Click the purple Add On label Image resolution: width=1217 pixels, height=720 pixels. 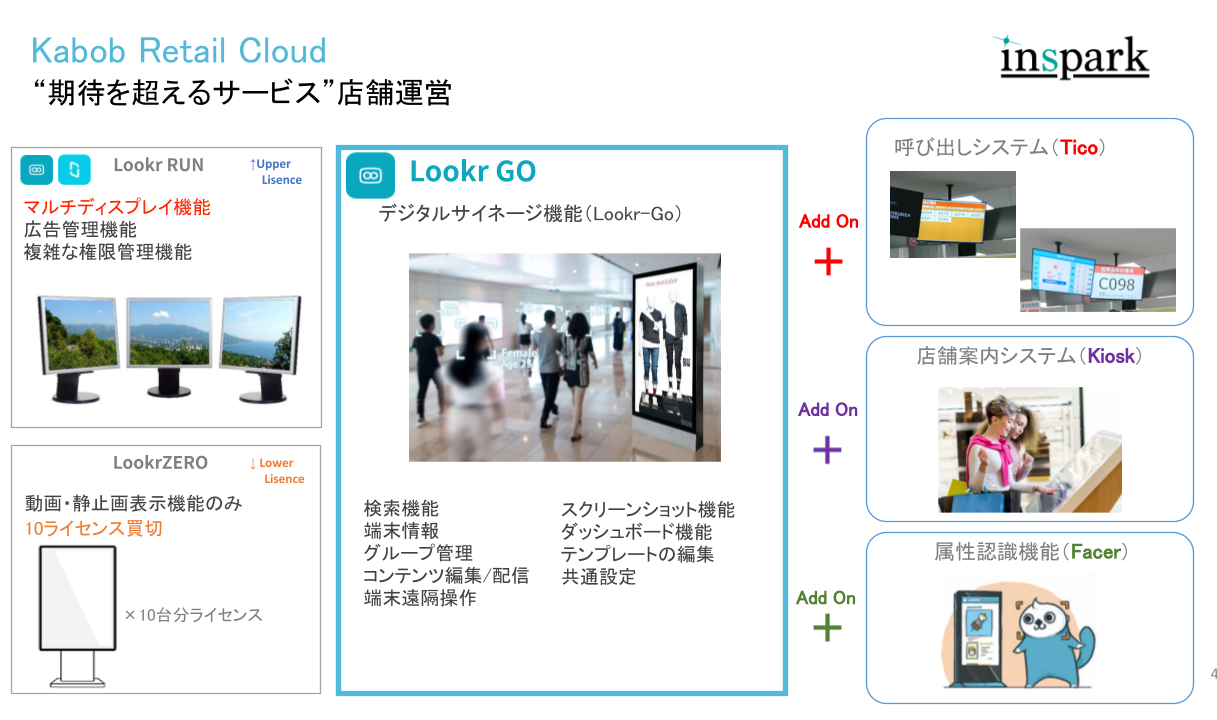point(828,410)
